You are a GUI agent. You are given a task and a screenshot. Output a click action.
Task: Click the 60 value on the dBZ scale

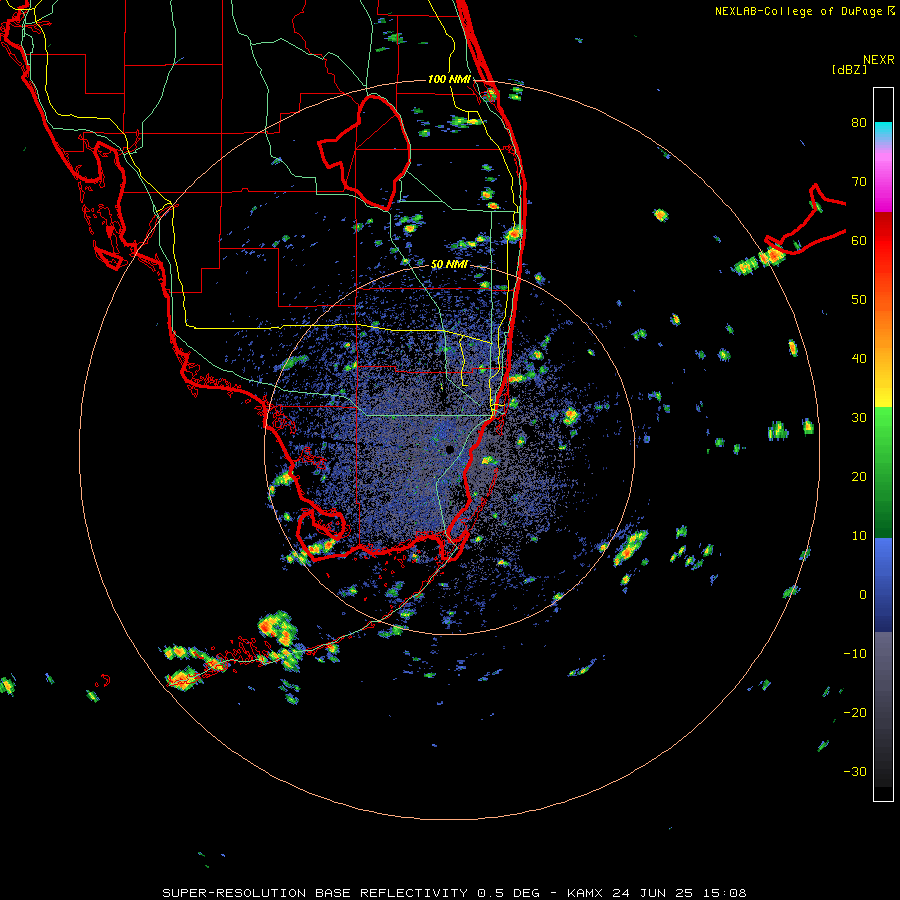pos(859,240)
